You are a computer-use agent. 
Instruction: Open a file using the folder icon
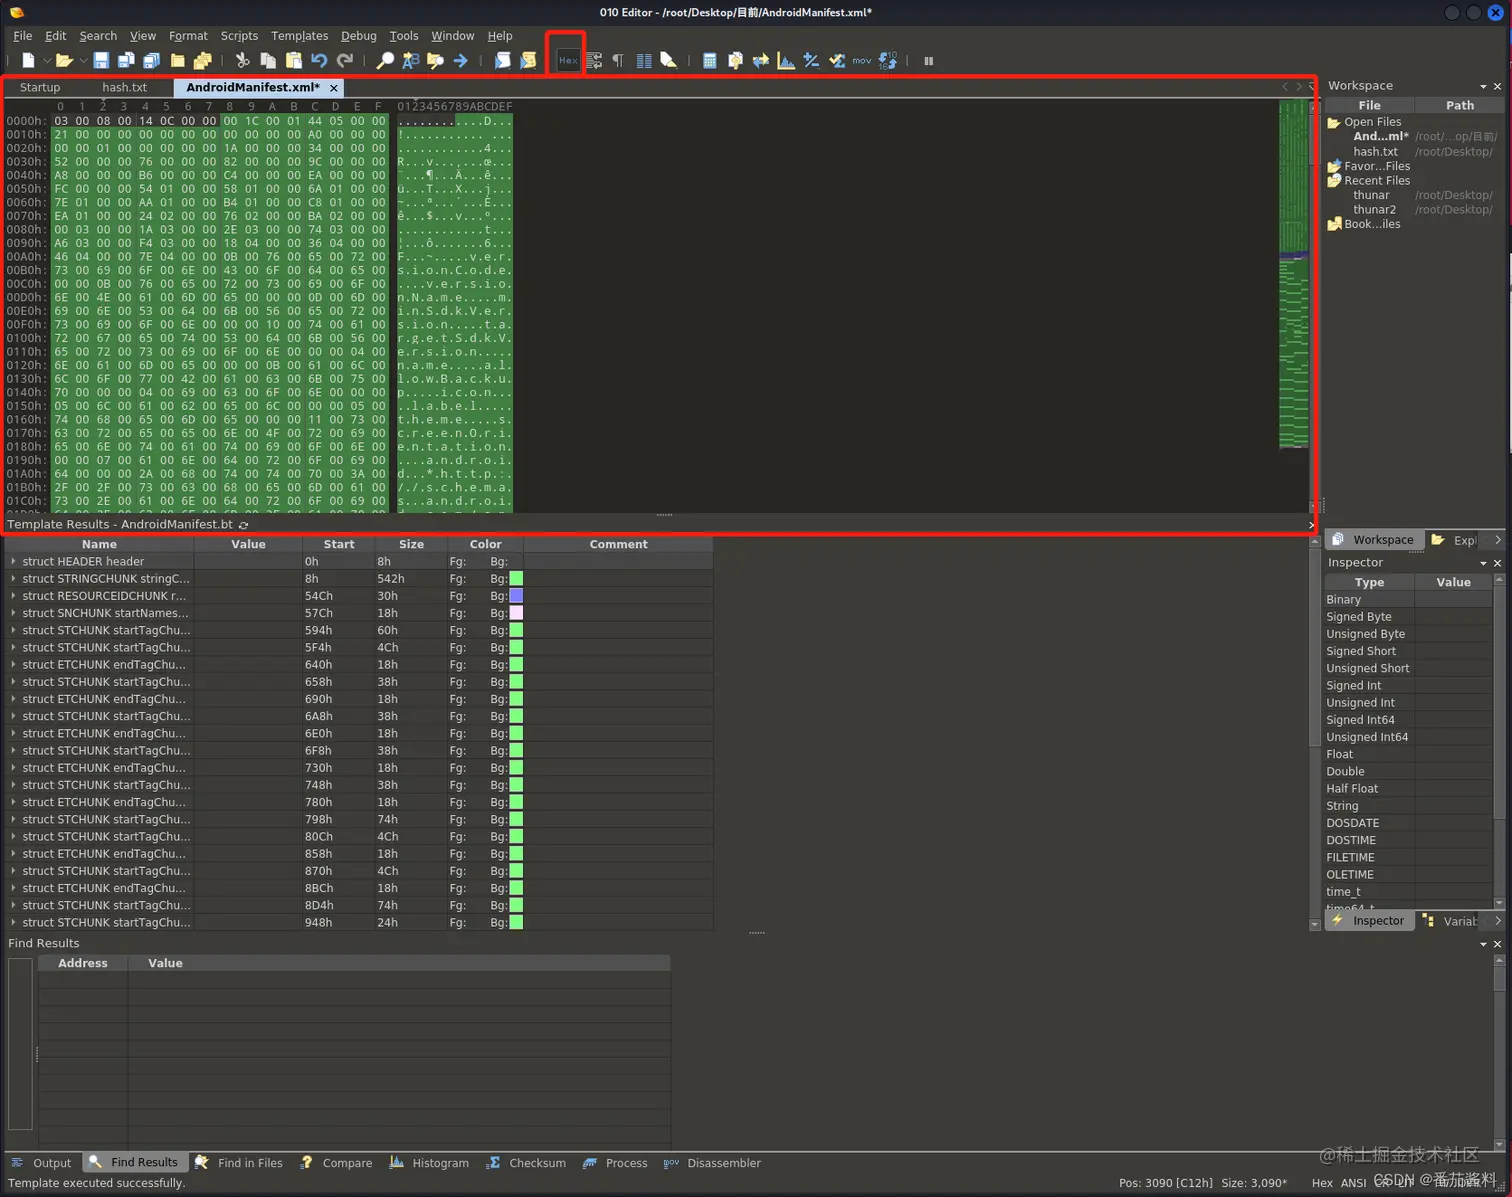(64, 61)
